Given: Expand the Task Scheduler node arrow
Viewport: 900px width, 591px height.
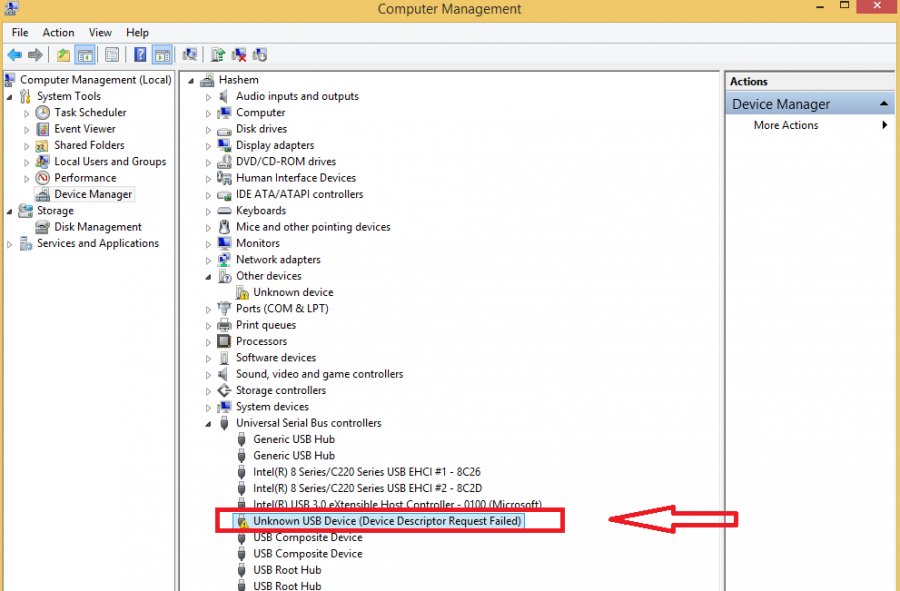Looking at the screenshot, I should (x=26, y=113).
